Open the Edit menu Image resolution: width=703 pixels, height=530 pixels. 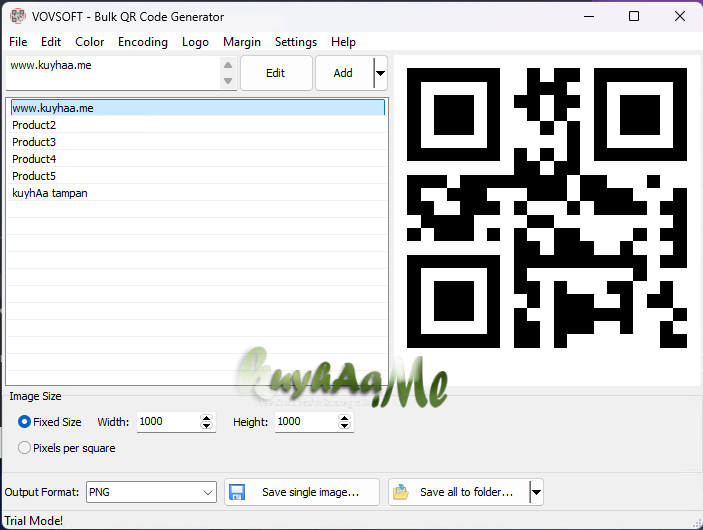(51, 42)
